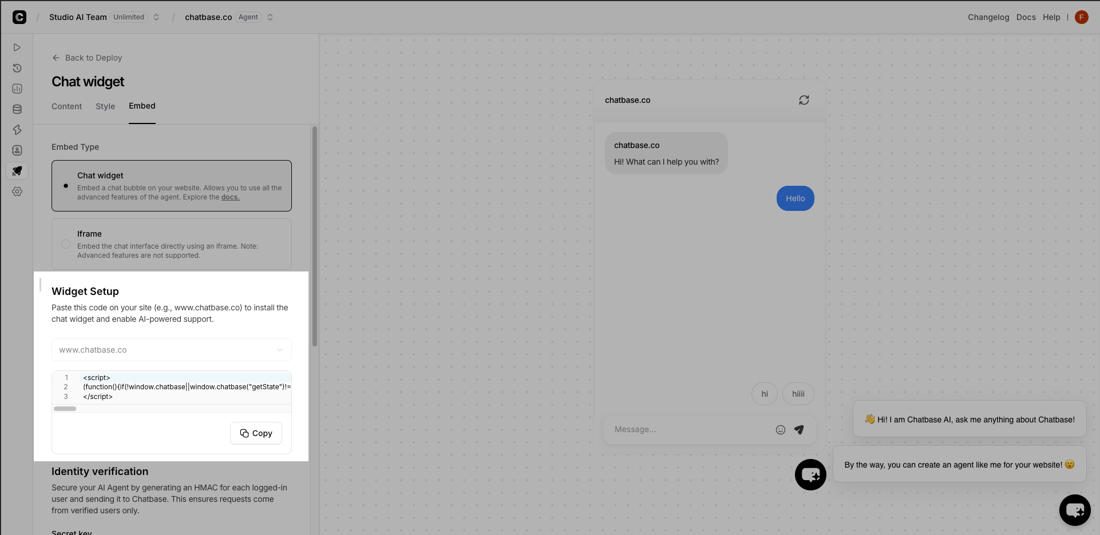This screenshot has width=1100, height=535.
Task: Click the Identity verification heading
Action: click(100, 471)
